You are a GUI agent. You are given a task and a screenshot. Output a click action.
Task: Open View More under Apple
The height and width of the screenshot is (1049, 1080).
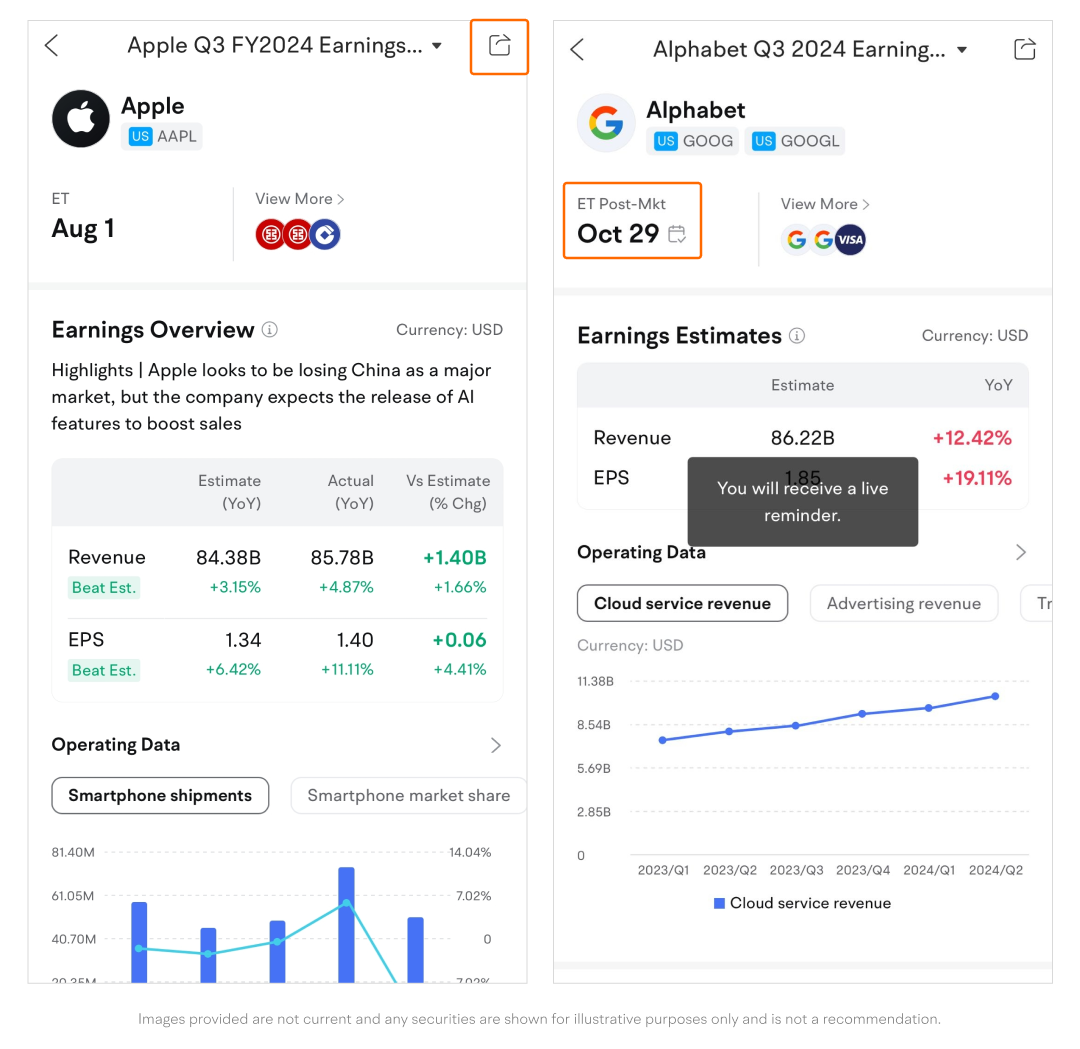(x=299, y=199)
